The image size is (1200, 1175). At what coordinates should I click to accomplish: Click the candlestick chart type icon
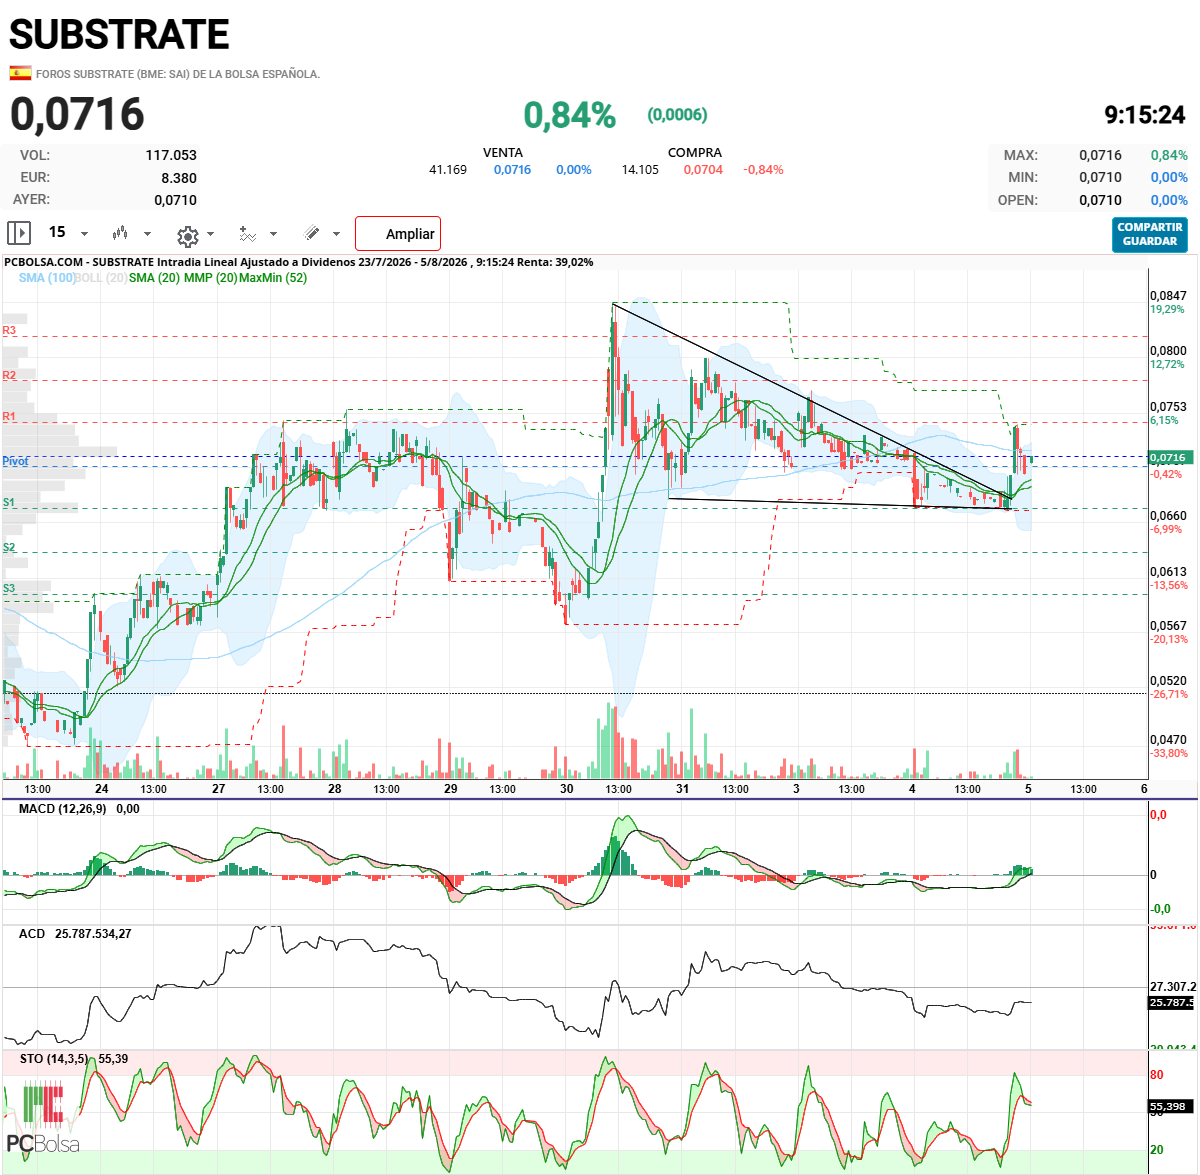point(120,233)
